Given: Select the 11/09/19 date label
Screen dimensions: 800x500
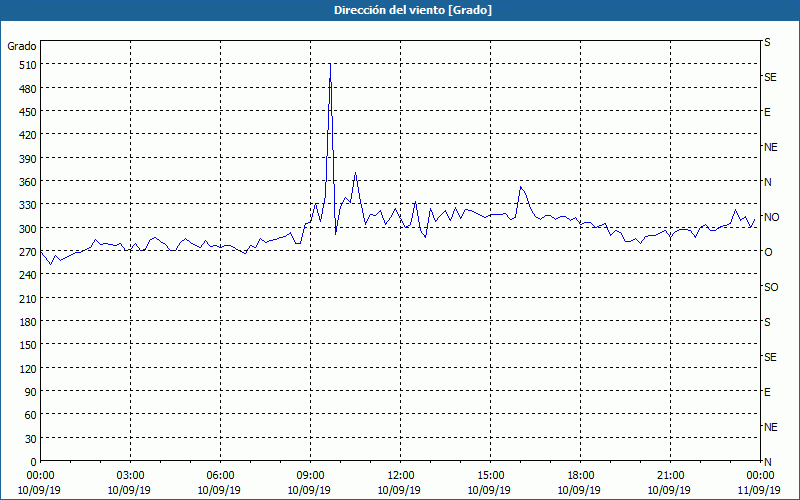Looking at the screenshot, I should (759, 490).
